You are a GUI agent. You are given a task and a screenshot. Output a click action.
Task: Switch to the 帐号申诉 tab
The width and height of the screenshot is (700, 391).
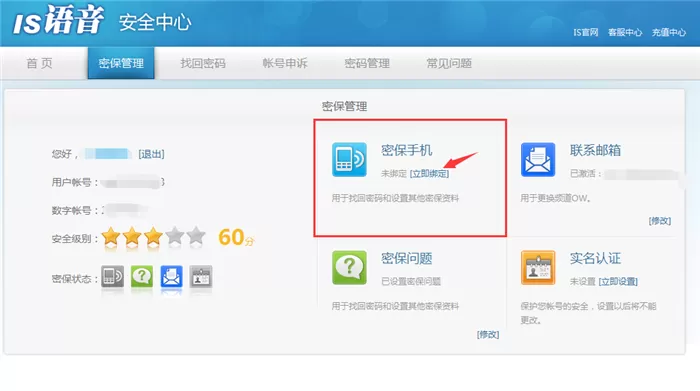click(x=285, y=63)
